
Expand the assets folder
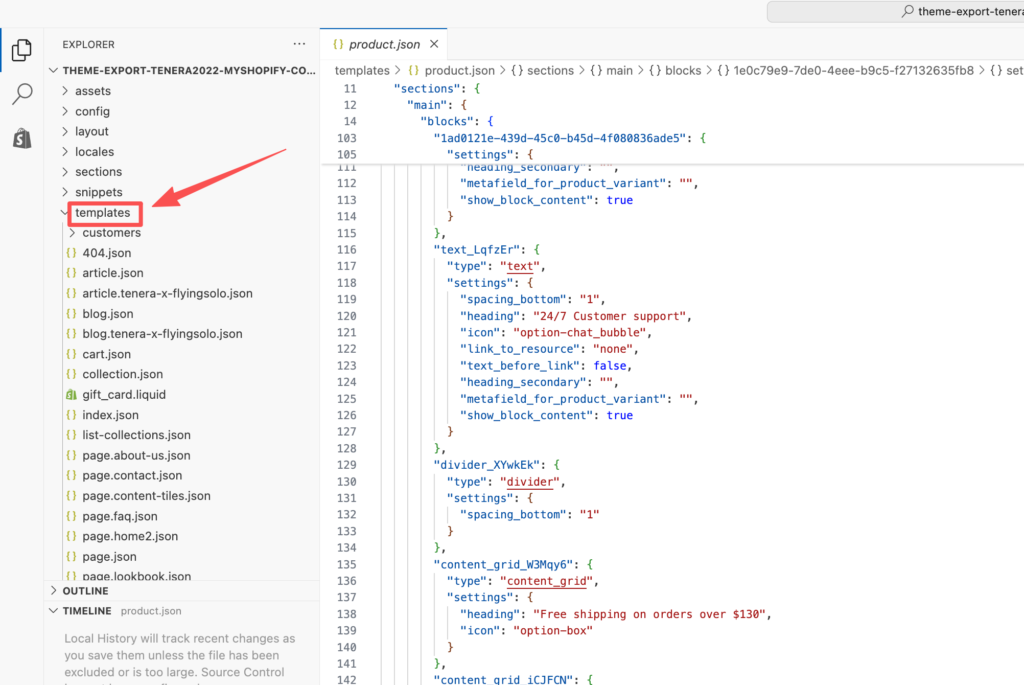(x=92, y=91)
